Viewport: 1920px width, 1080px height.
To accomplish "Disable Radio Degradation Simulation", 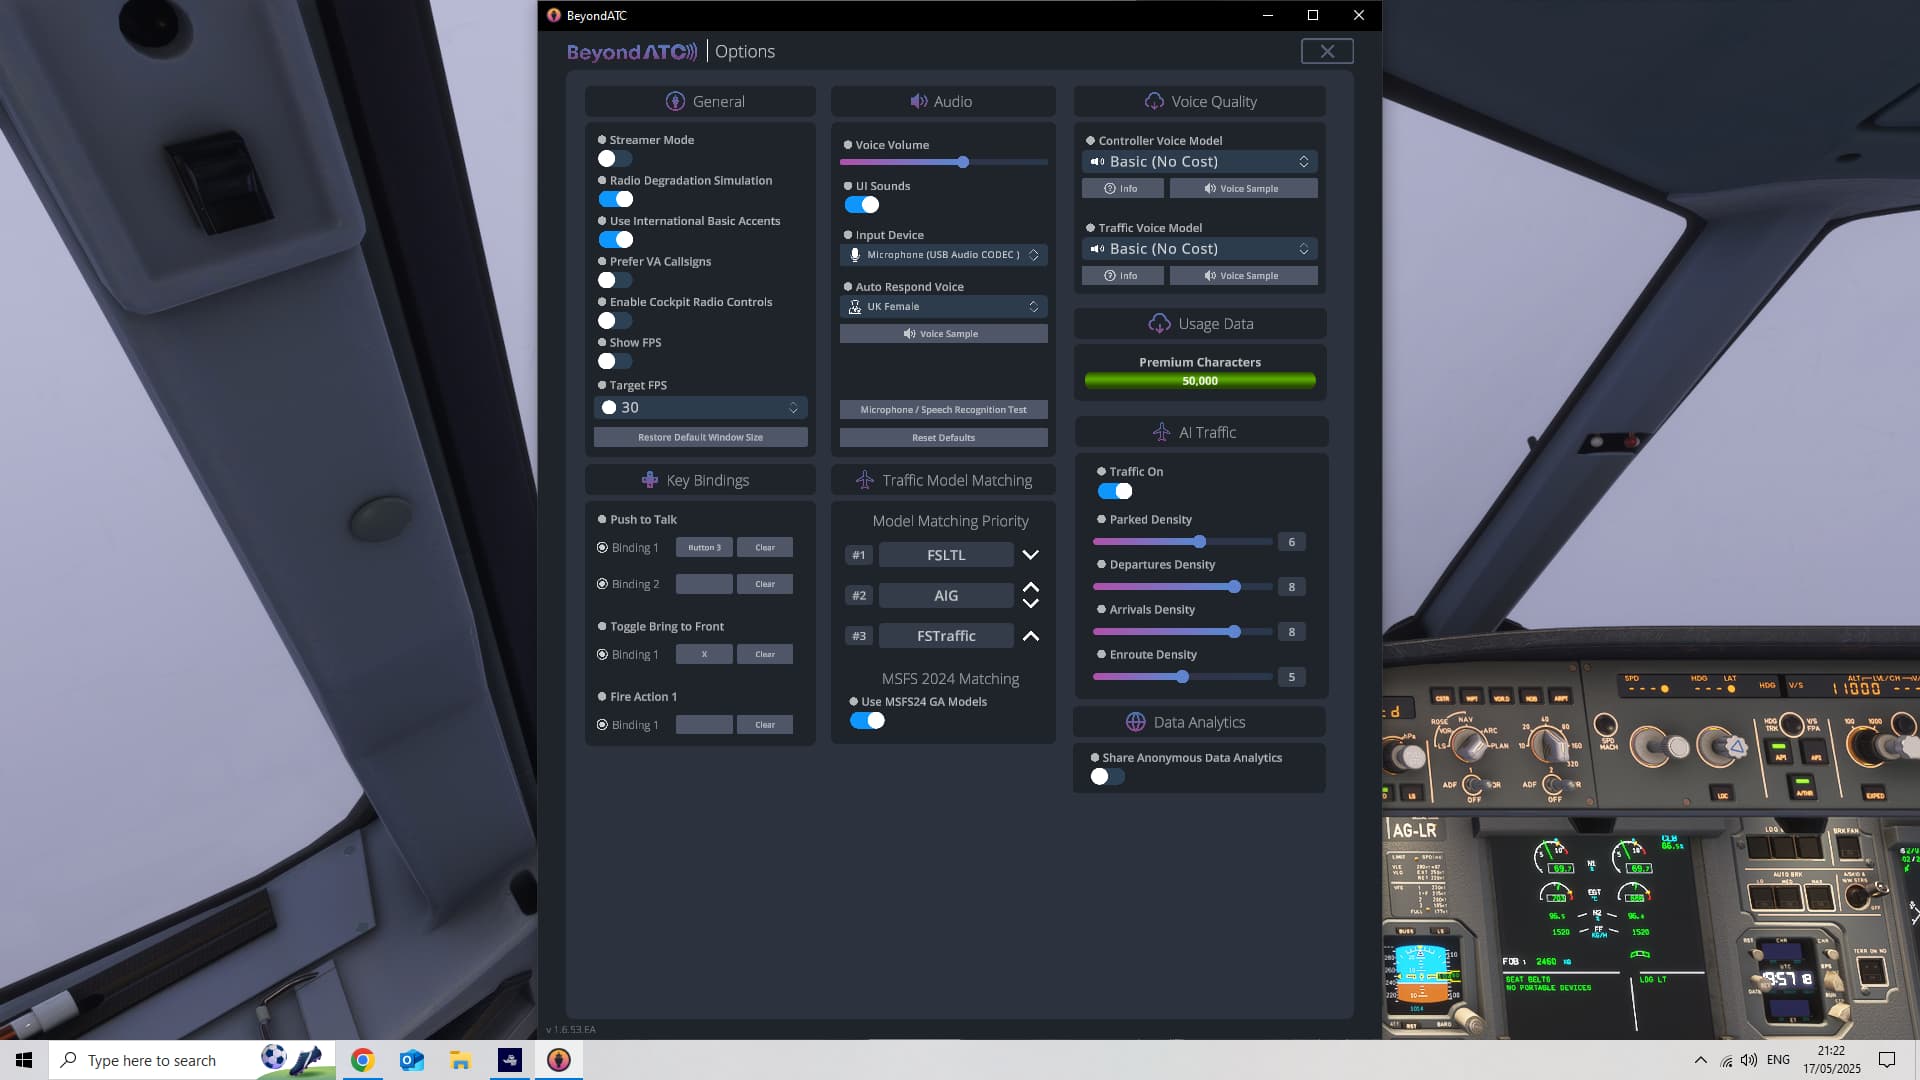I will (x=615, y=199).
